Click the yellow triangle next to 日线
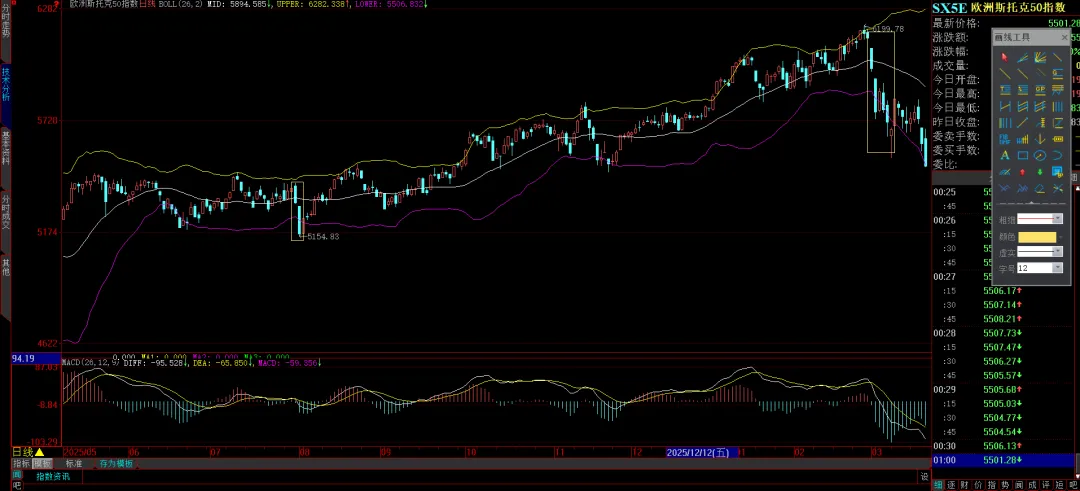 point(39,452)
